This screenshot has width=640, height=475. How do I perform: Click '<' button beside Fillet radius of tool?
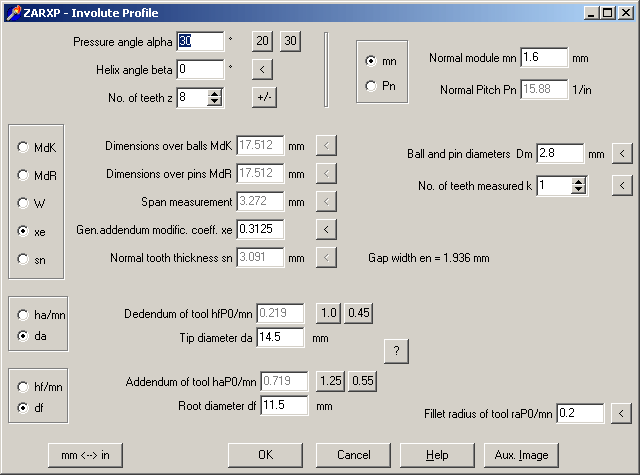621,413
